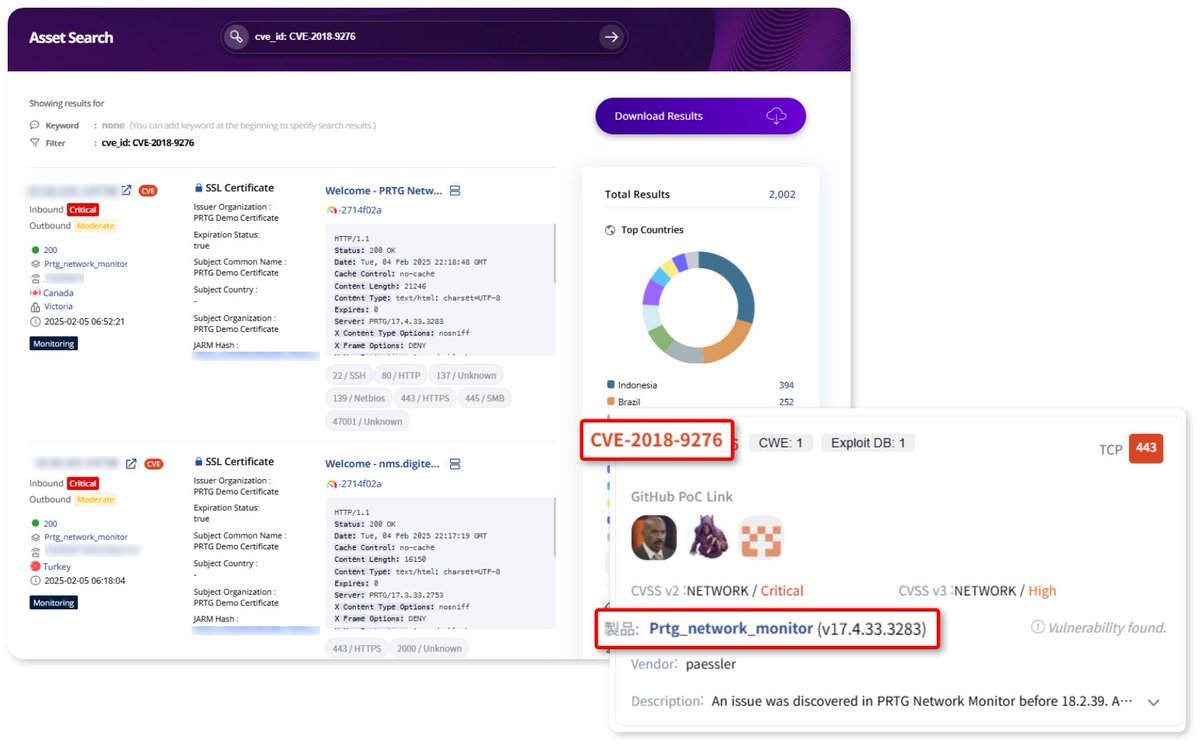Open the Welcome - PRTG Netw... result title

click(x=383, y=191)
